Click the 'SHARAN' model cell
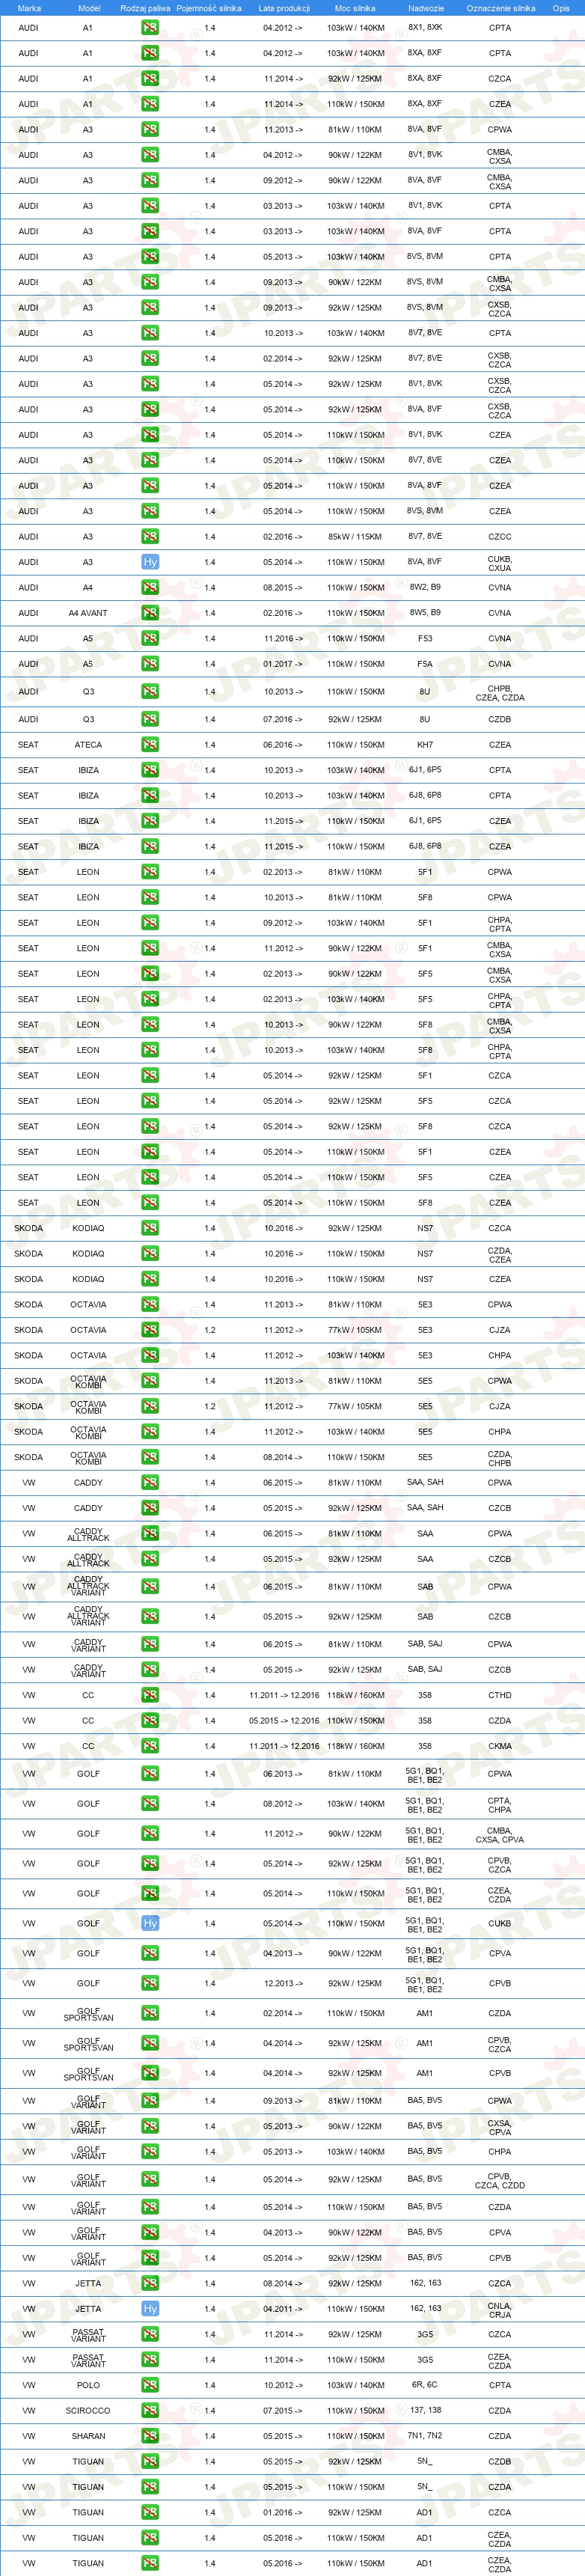 [x=88, y=2436]
